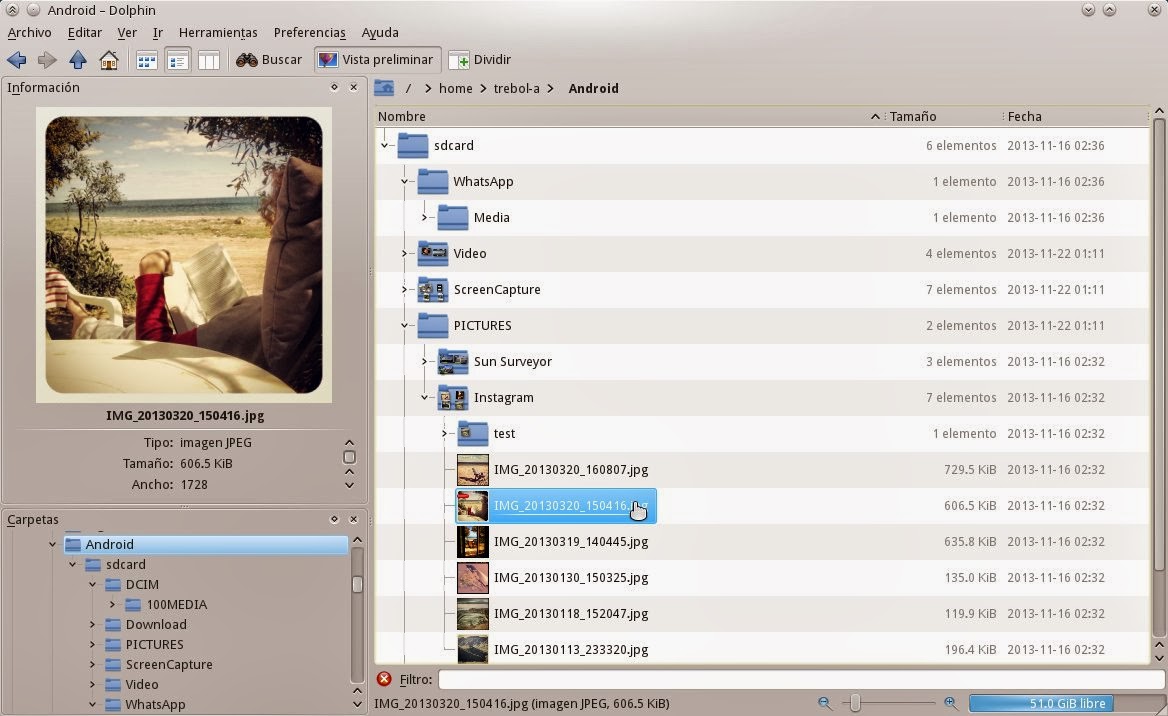
Task: Open the Archivo menu
Action: 30,33
